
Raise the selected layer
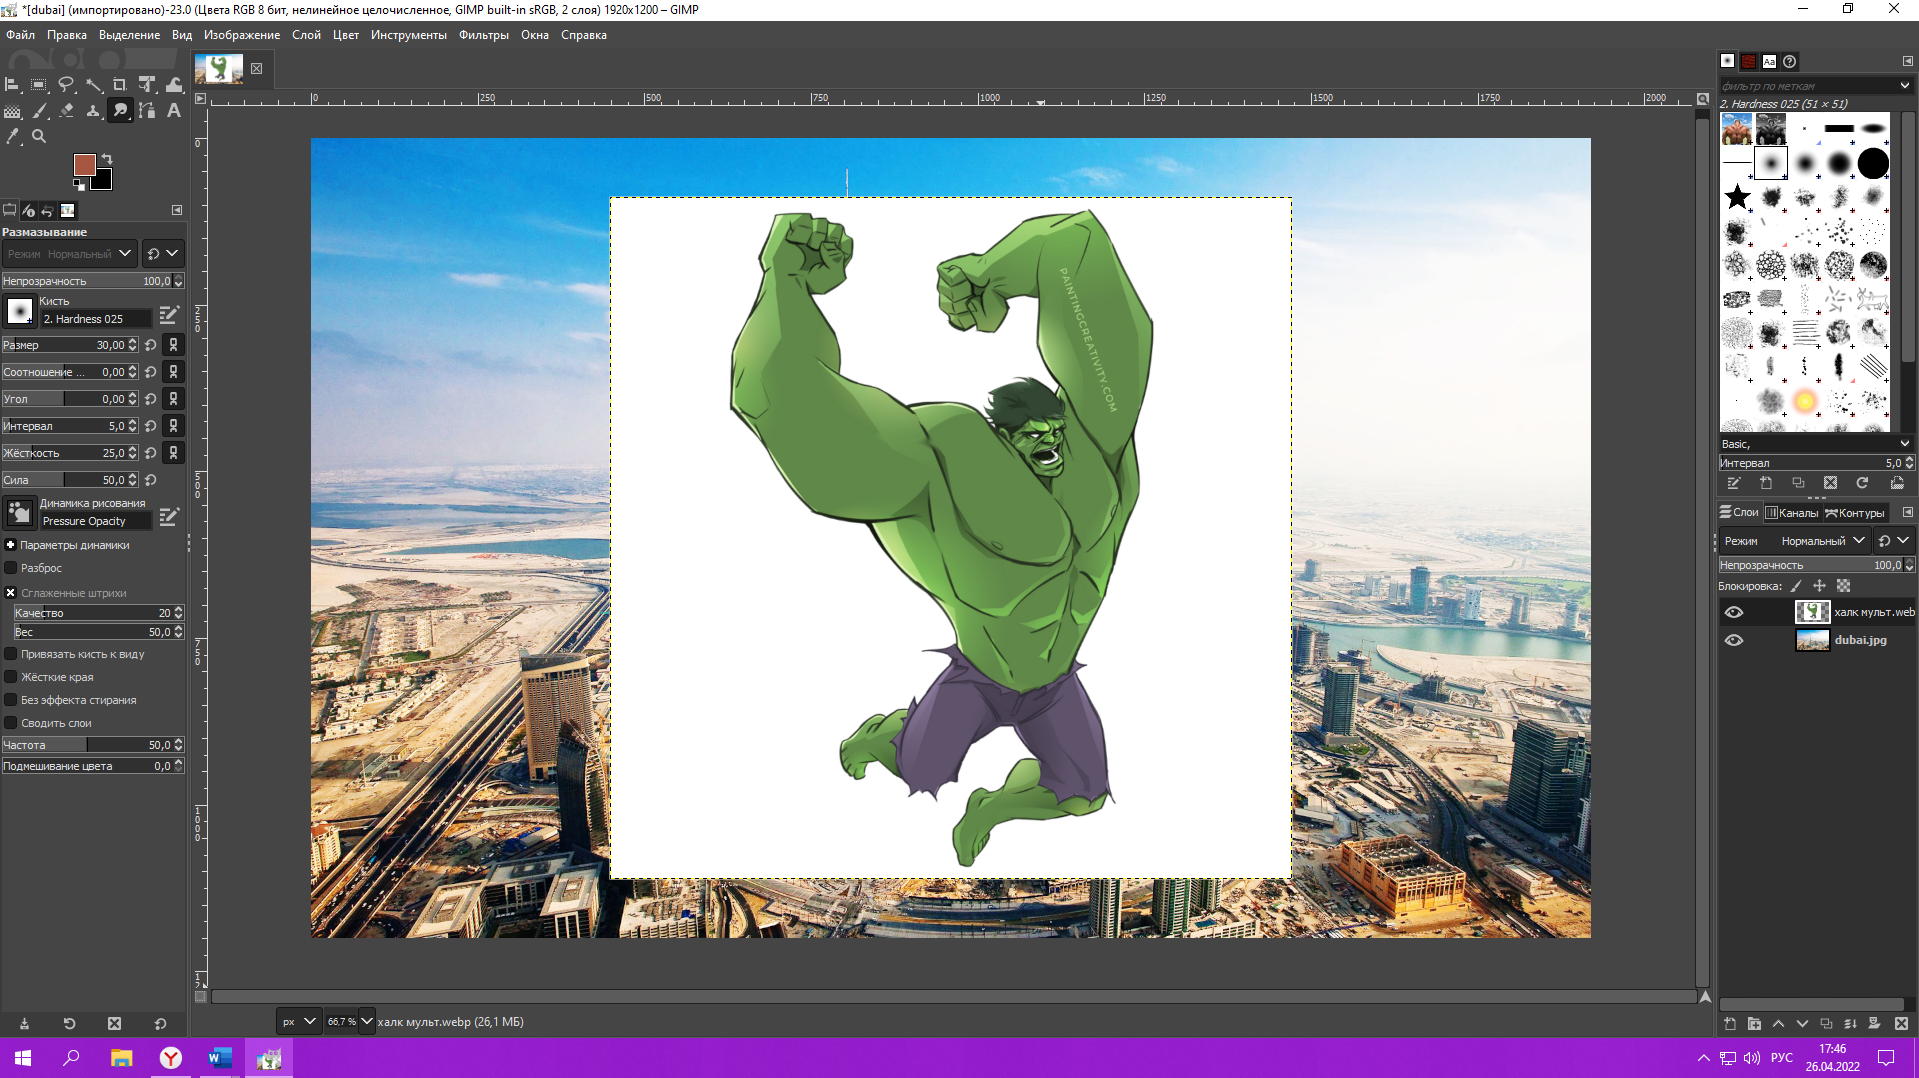(x=1778, y=1024)
